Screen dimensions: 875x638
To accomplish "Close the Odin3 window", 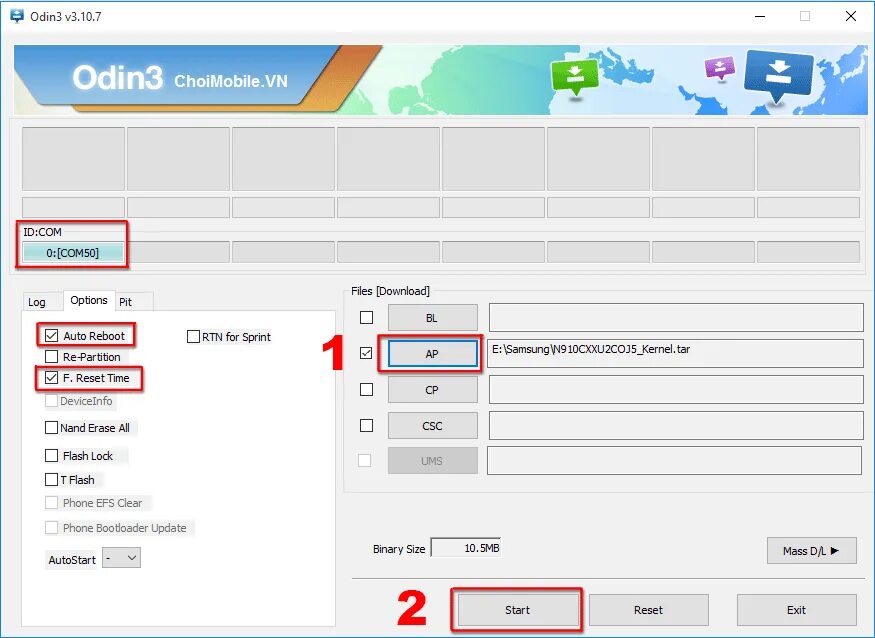I will [850, 16].
